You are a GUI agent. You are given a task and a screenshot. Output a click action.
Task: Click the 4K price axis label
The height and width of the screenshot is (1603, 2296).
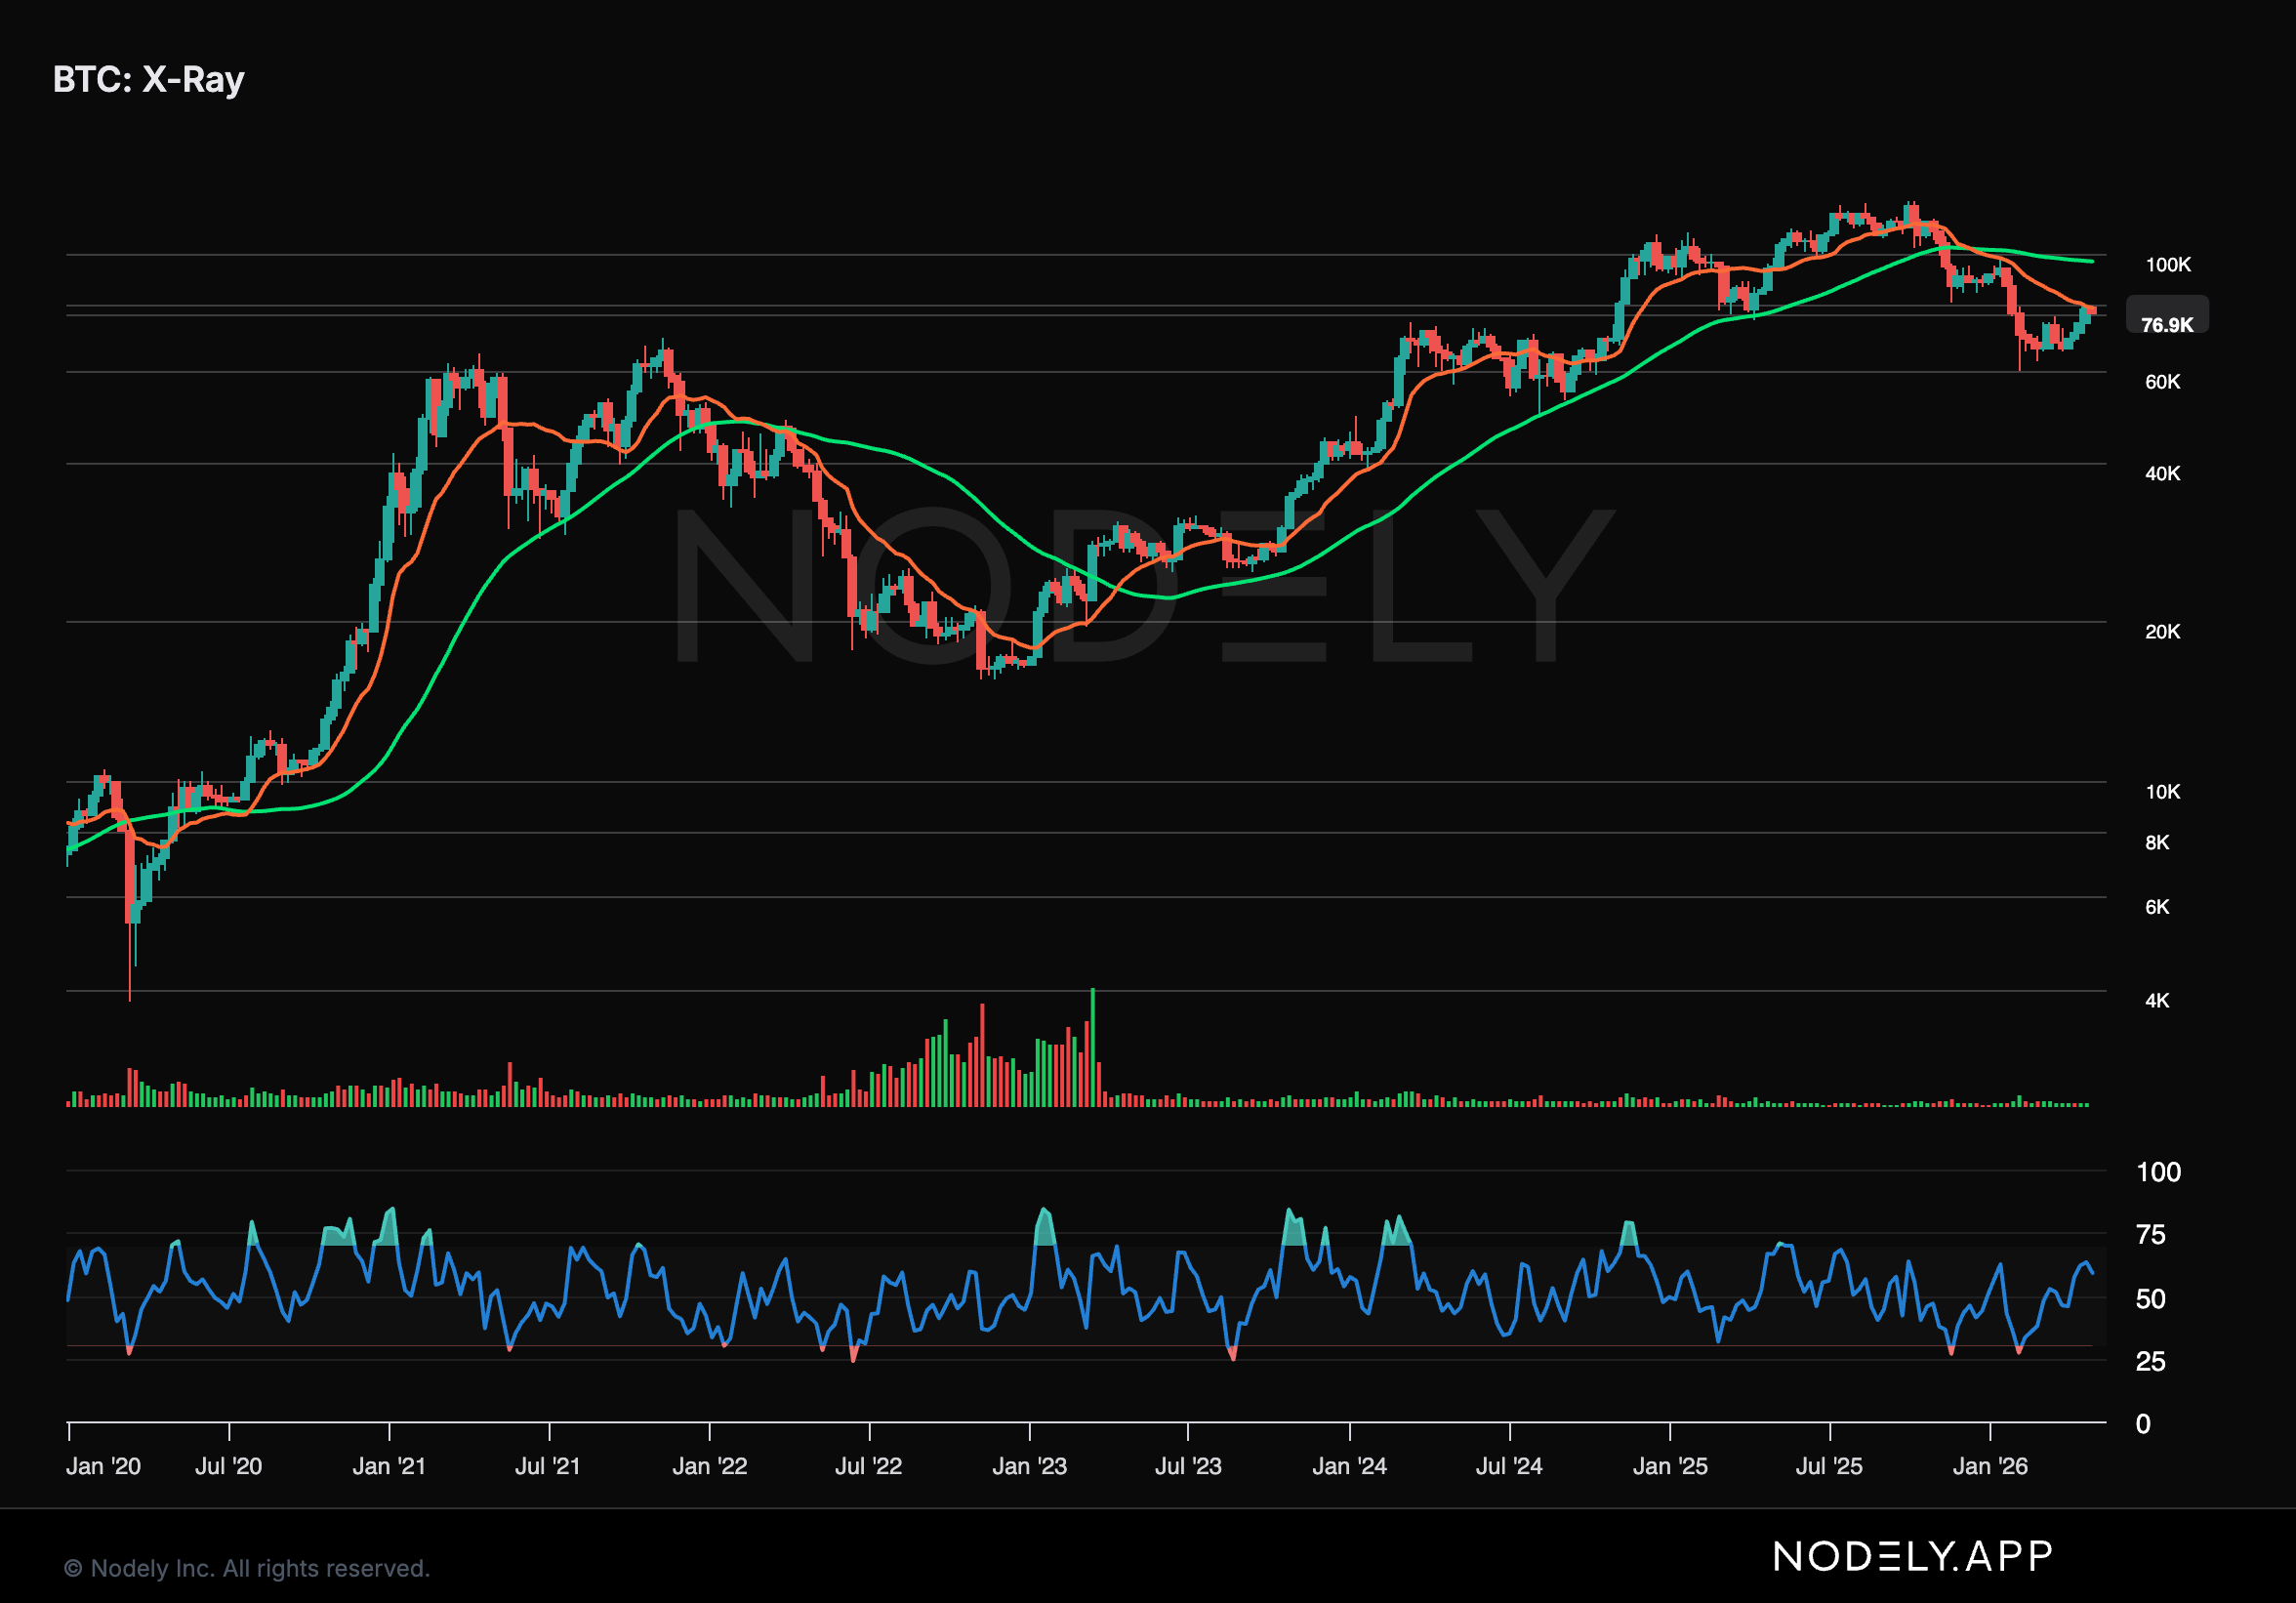2157,1000
